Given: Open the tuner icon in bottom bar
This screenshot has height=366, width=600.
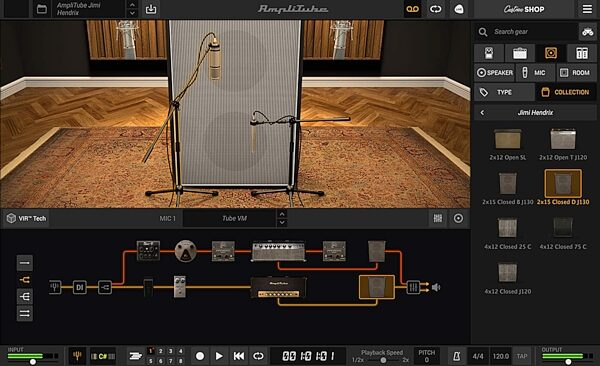Looking at the screenshot, I should point(78,356).
